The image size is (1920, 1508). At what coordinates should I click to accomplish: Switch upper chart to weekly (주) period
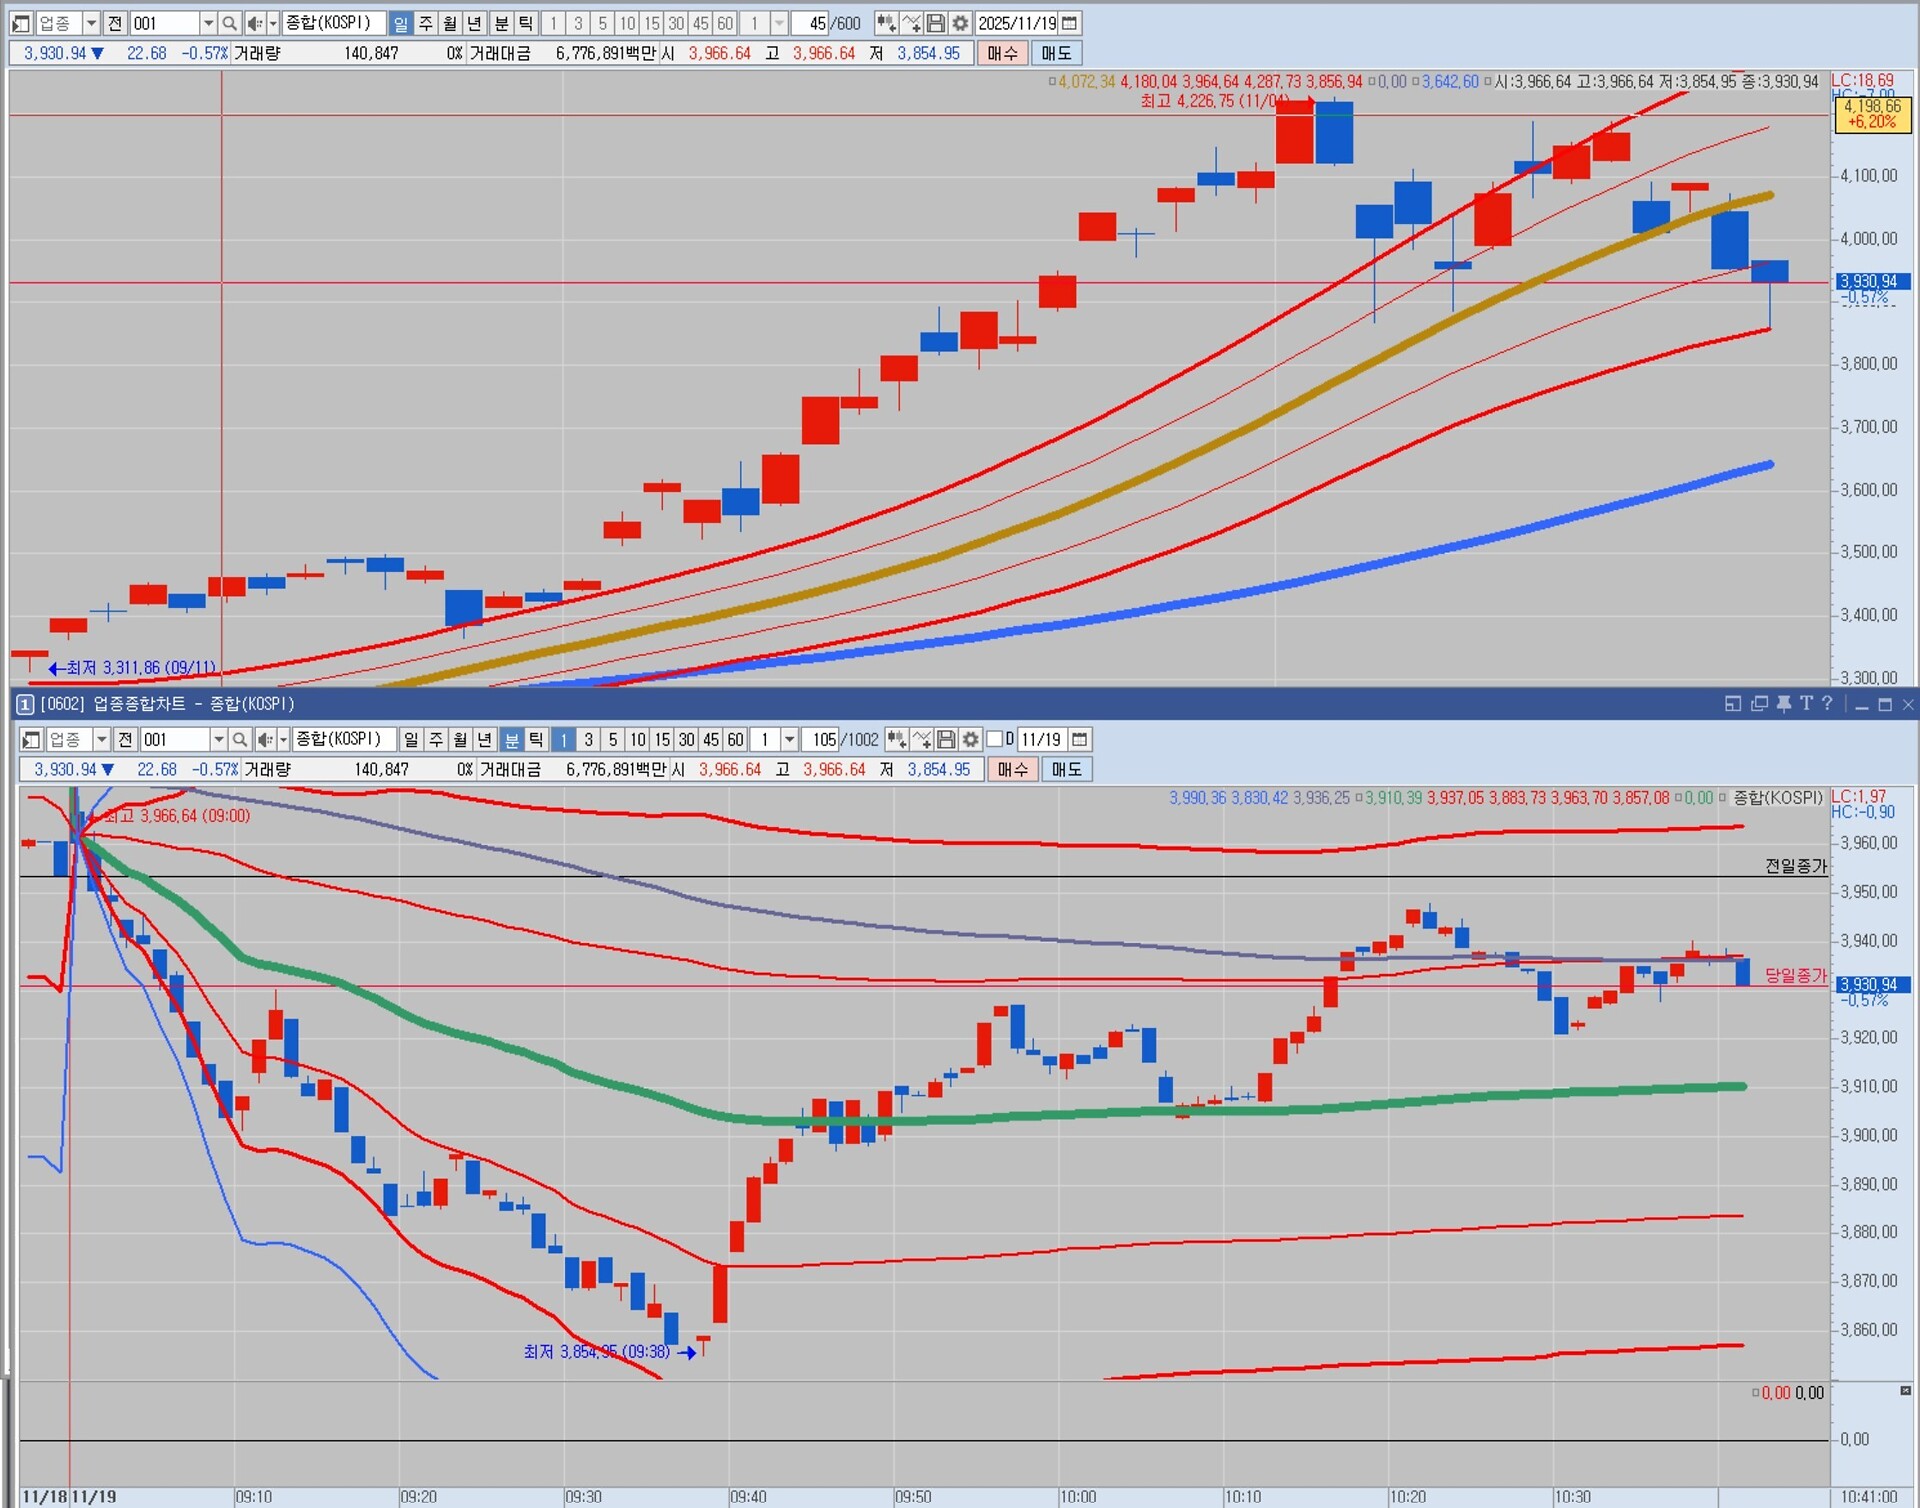(x=425, y=23)
